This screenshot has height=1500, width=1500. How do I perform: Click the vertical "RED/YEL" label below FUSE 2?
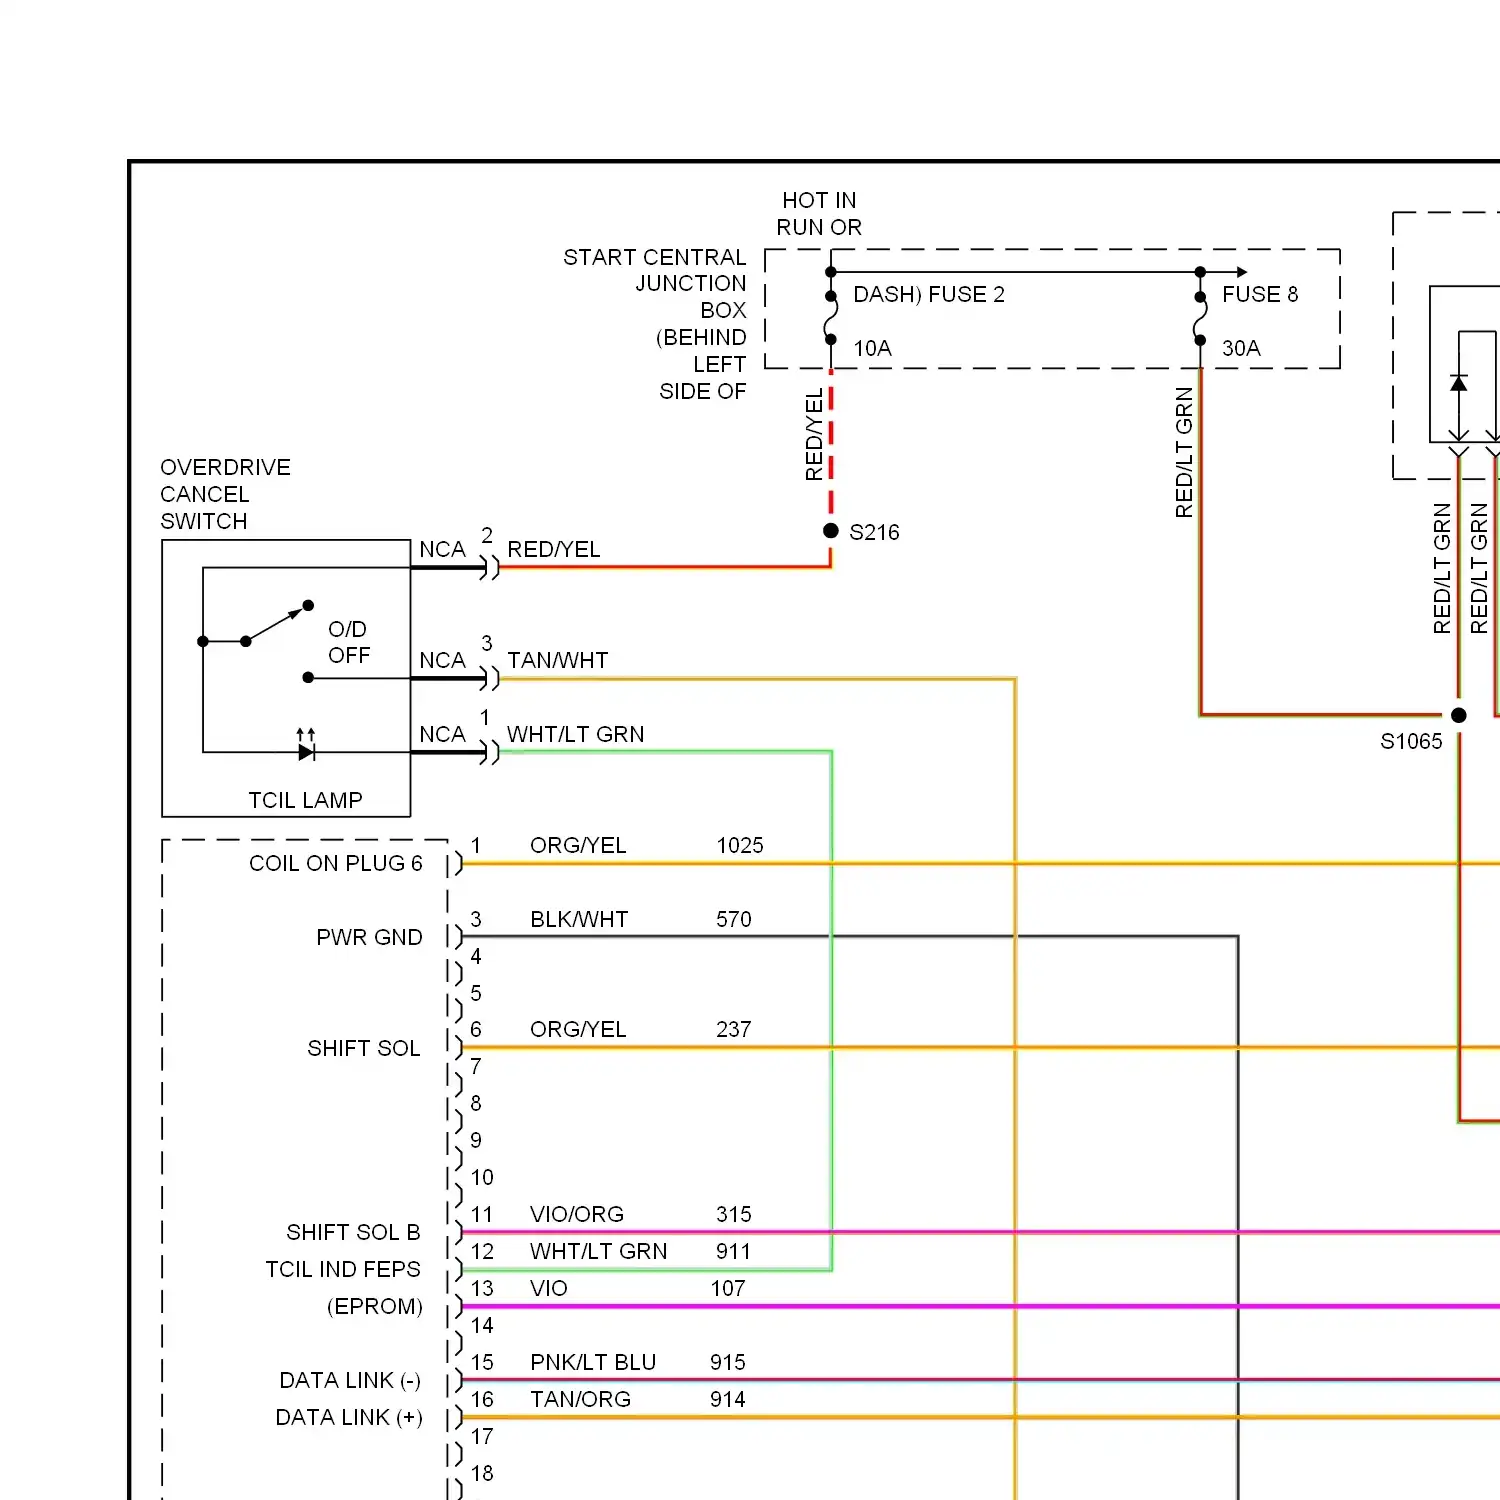[x=814, y=436]
